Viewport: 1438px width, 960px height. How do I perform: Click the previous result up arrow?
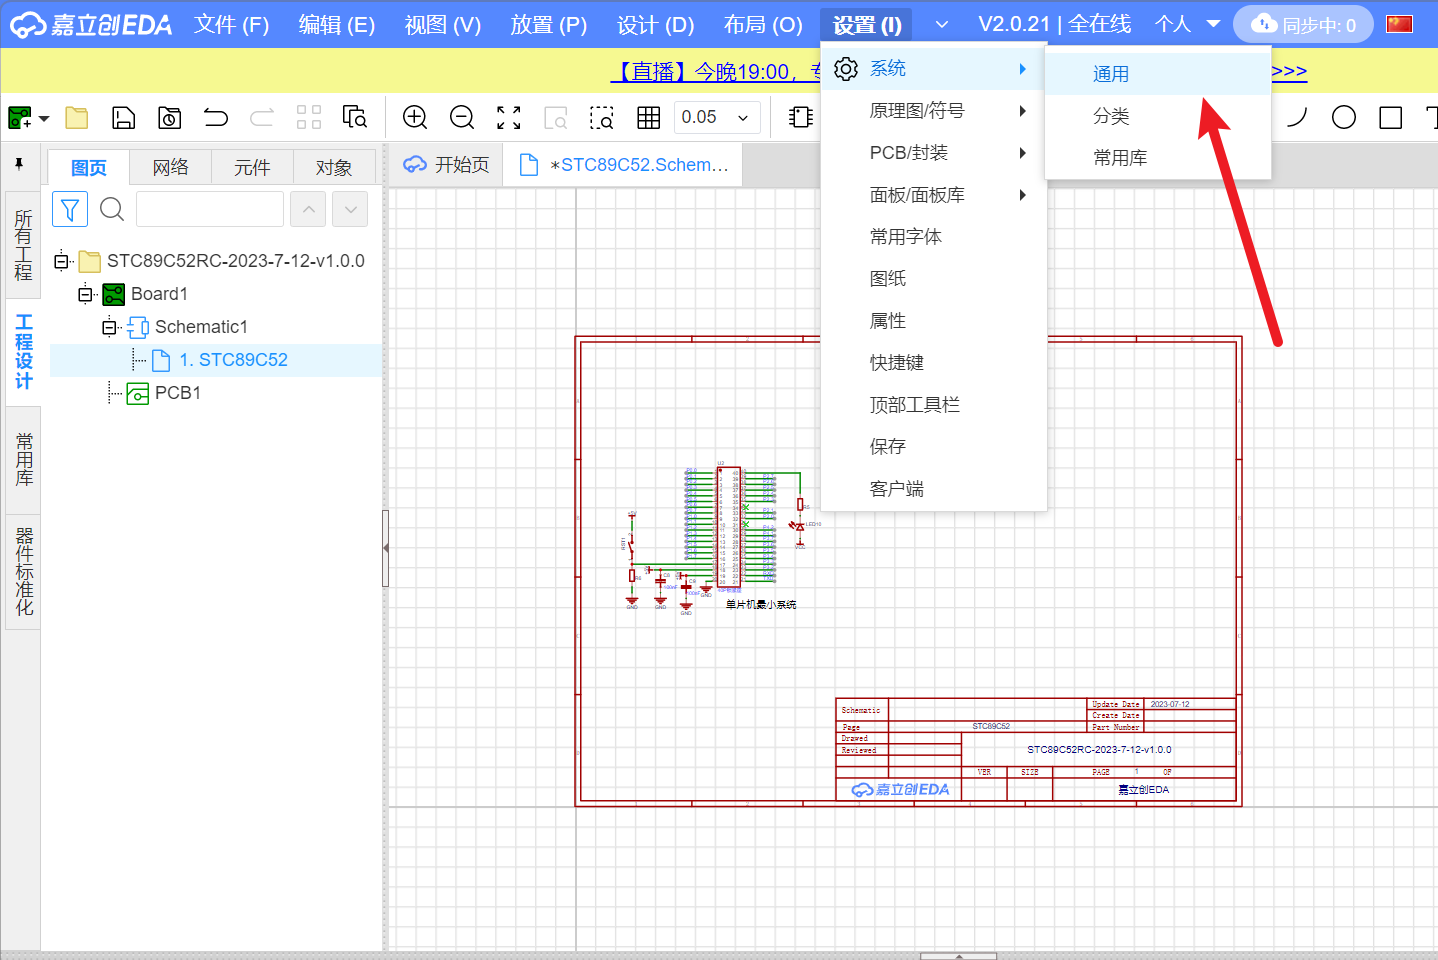tap(308, 209)
